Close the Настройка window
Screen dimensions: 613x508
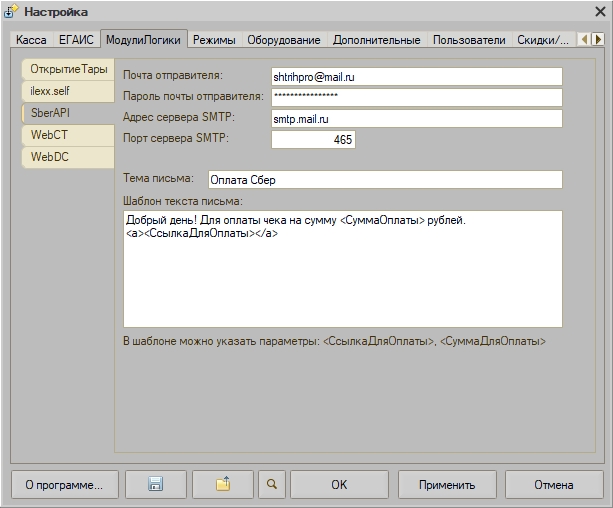[x=598, y=12]
